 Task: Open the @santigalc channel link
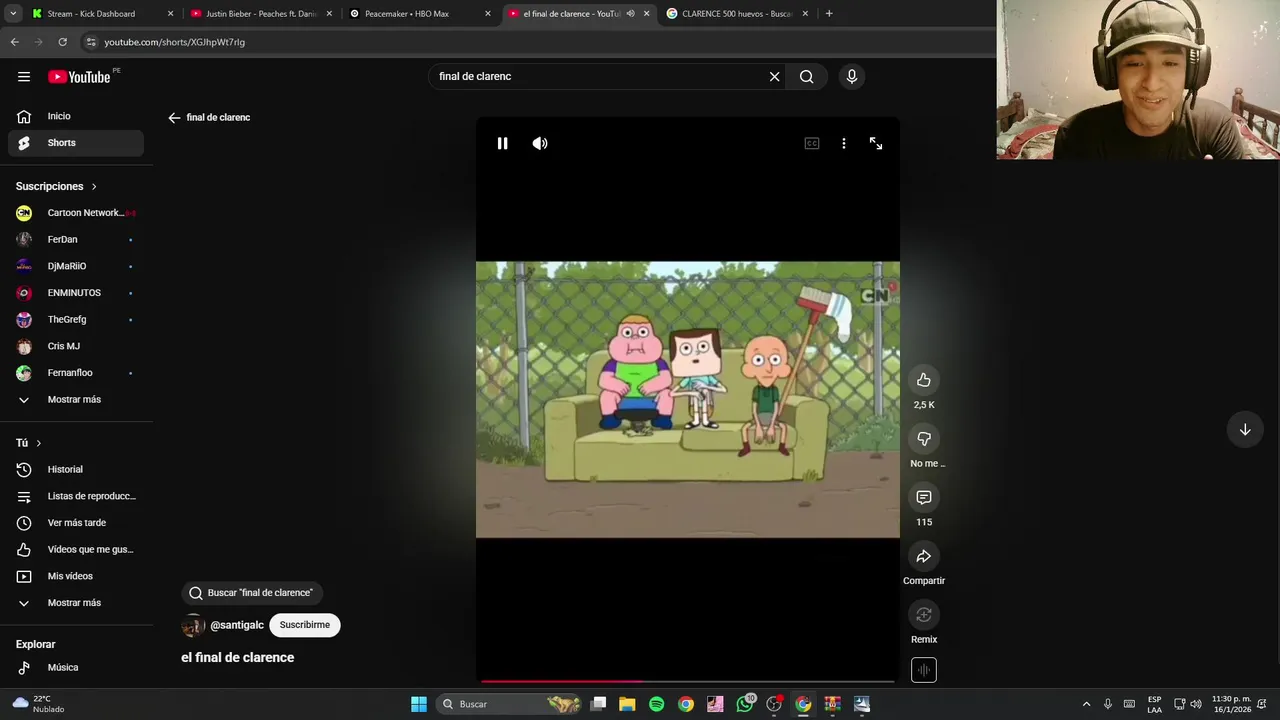pyautogui.click(x=237, y=625)
